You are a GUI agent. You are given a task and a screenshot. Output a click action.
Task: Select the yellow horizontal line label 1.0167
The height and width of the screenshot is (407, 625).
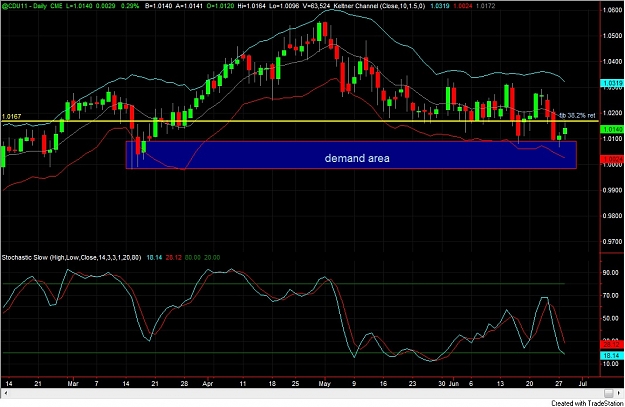tap(12, 116)
